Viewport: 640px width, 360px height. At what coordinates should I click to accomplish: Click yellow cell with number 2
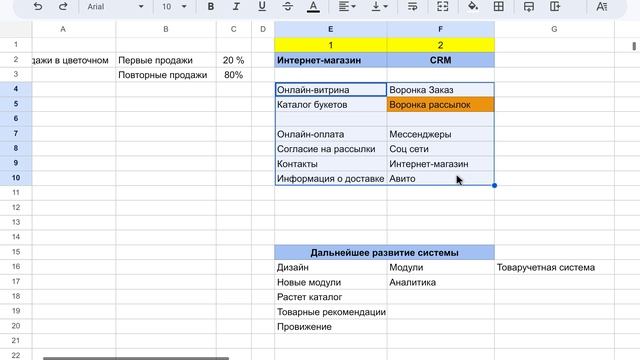click(x=440, y=45)
